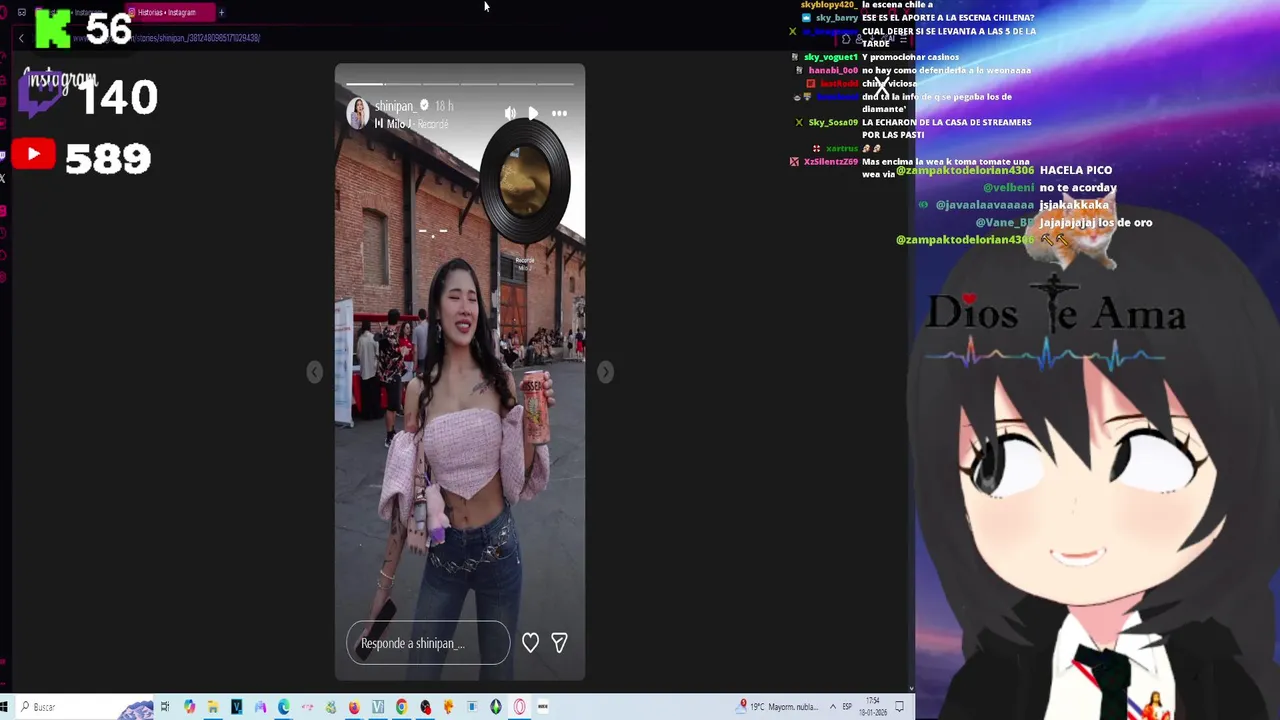This screenshot has width=1280, height=720.
Task: Click the browser back arrow
Action: tap(21, 38)
